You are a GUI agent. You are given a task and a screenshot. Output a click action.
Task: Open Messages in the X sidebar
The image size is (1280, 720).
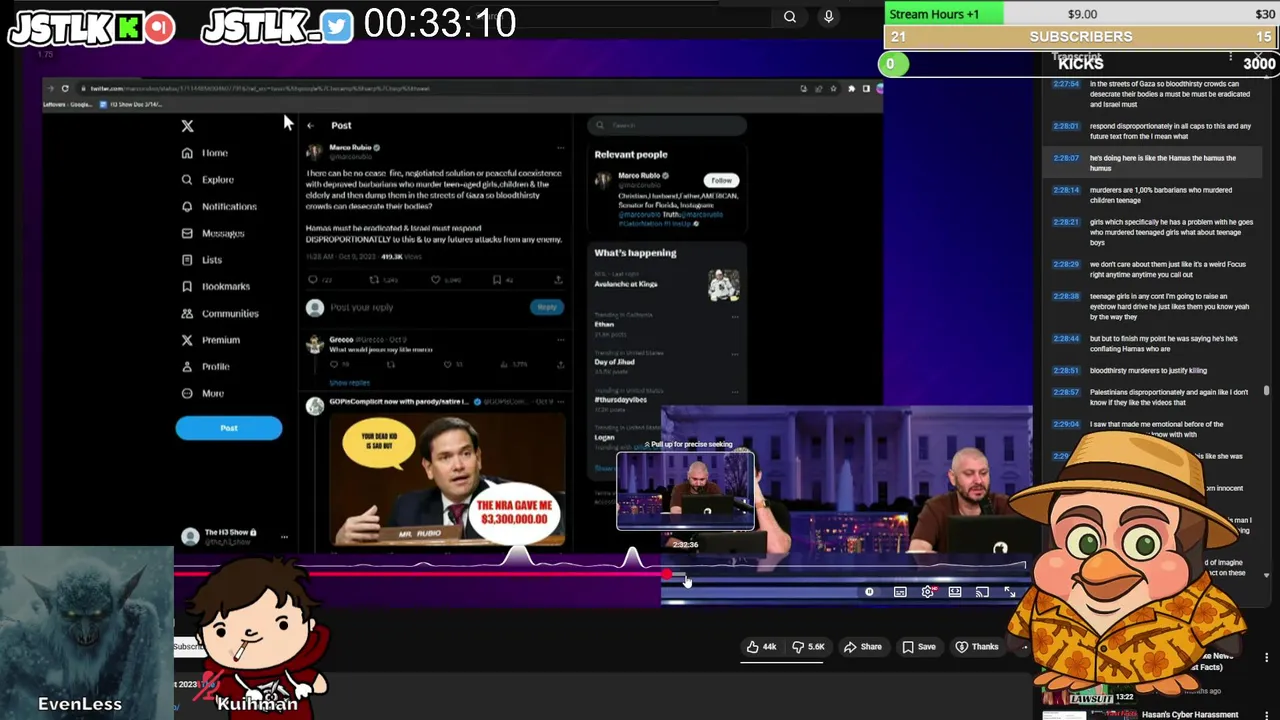click(212, 233)
